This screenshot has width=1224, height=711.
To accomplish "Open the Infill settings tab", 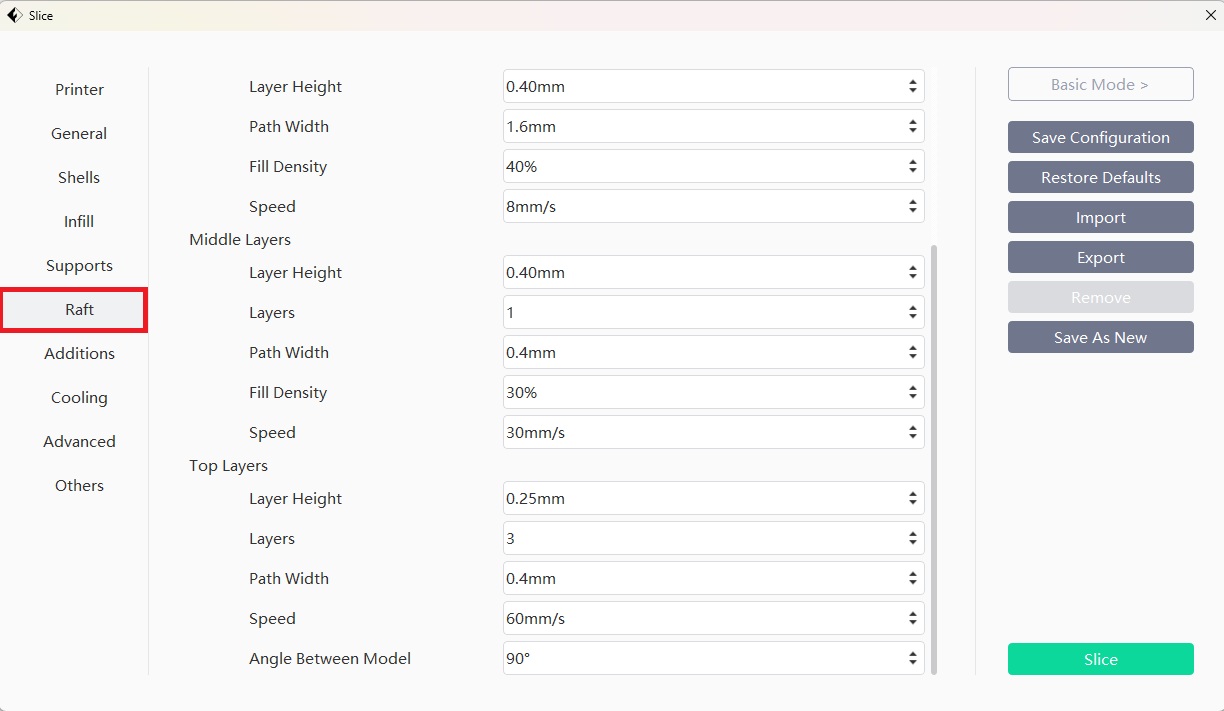I will (x=79, y=222).
